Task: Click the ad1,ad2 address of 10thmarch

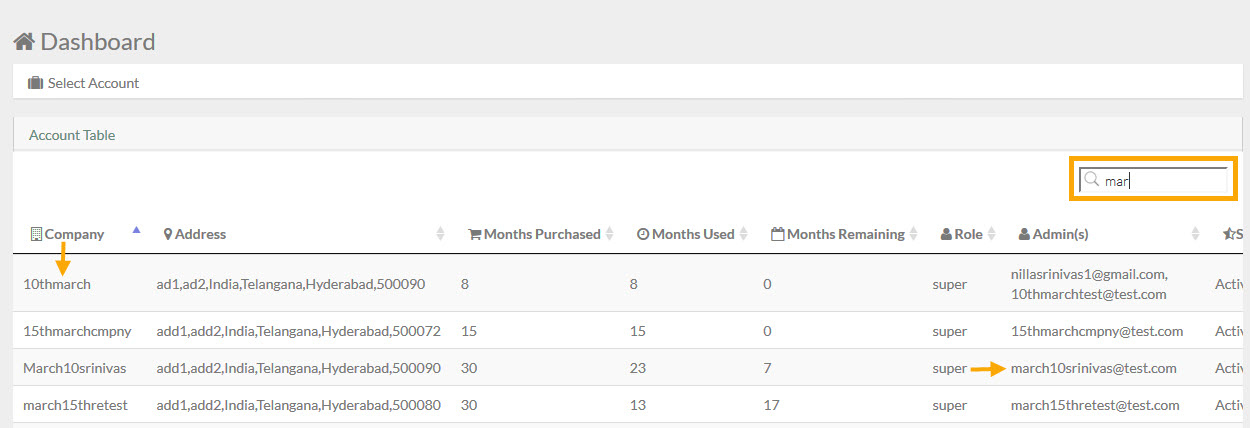Action: coord(291,284)
